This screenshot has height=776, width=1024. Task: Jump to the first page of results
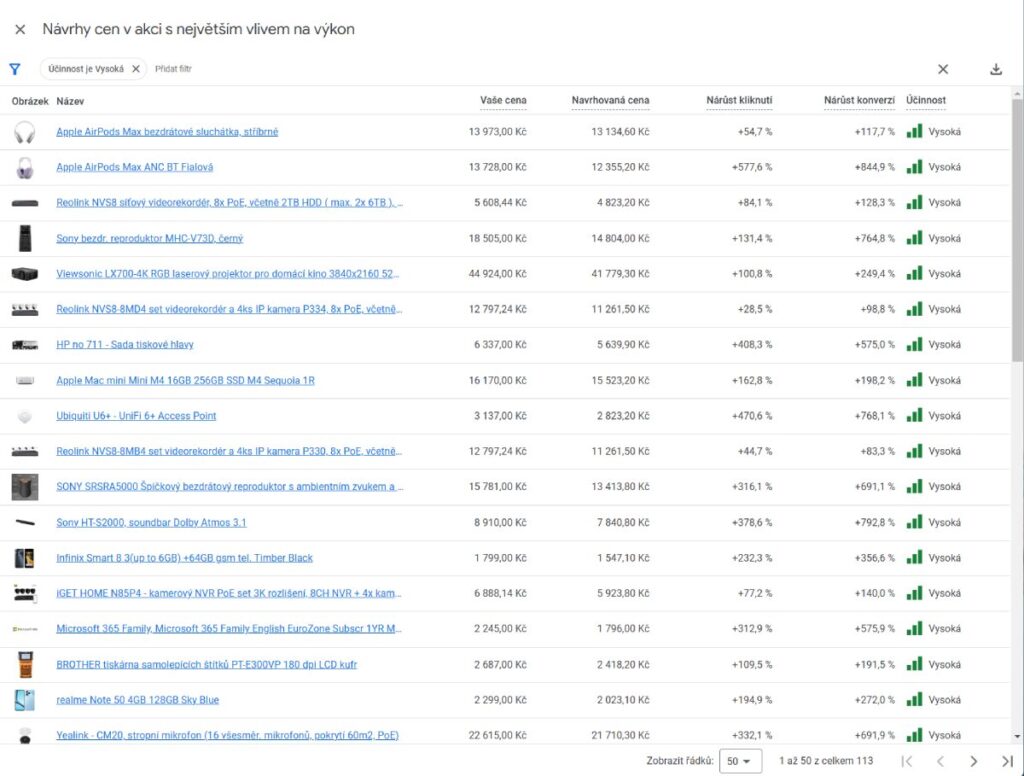point(906,761)
